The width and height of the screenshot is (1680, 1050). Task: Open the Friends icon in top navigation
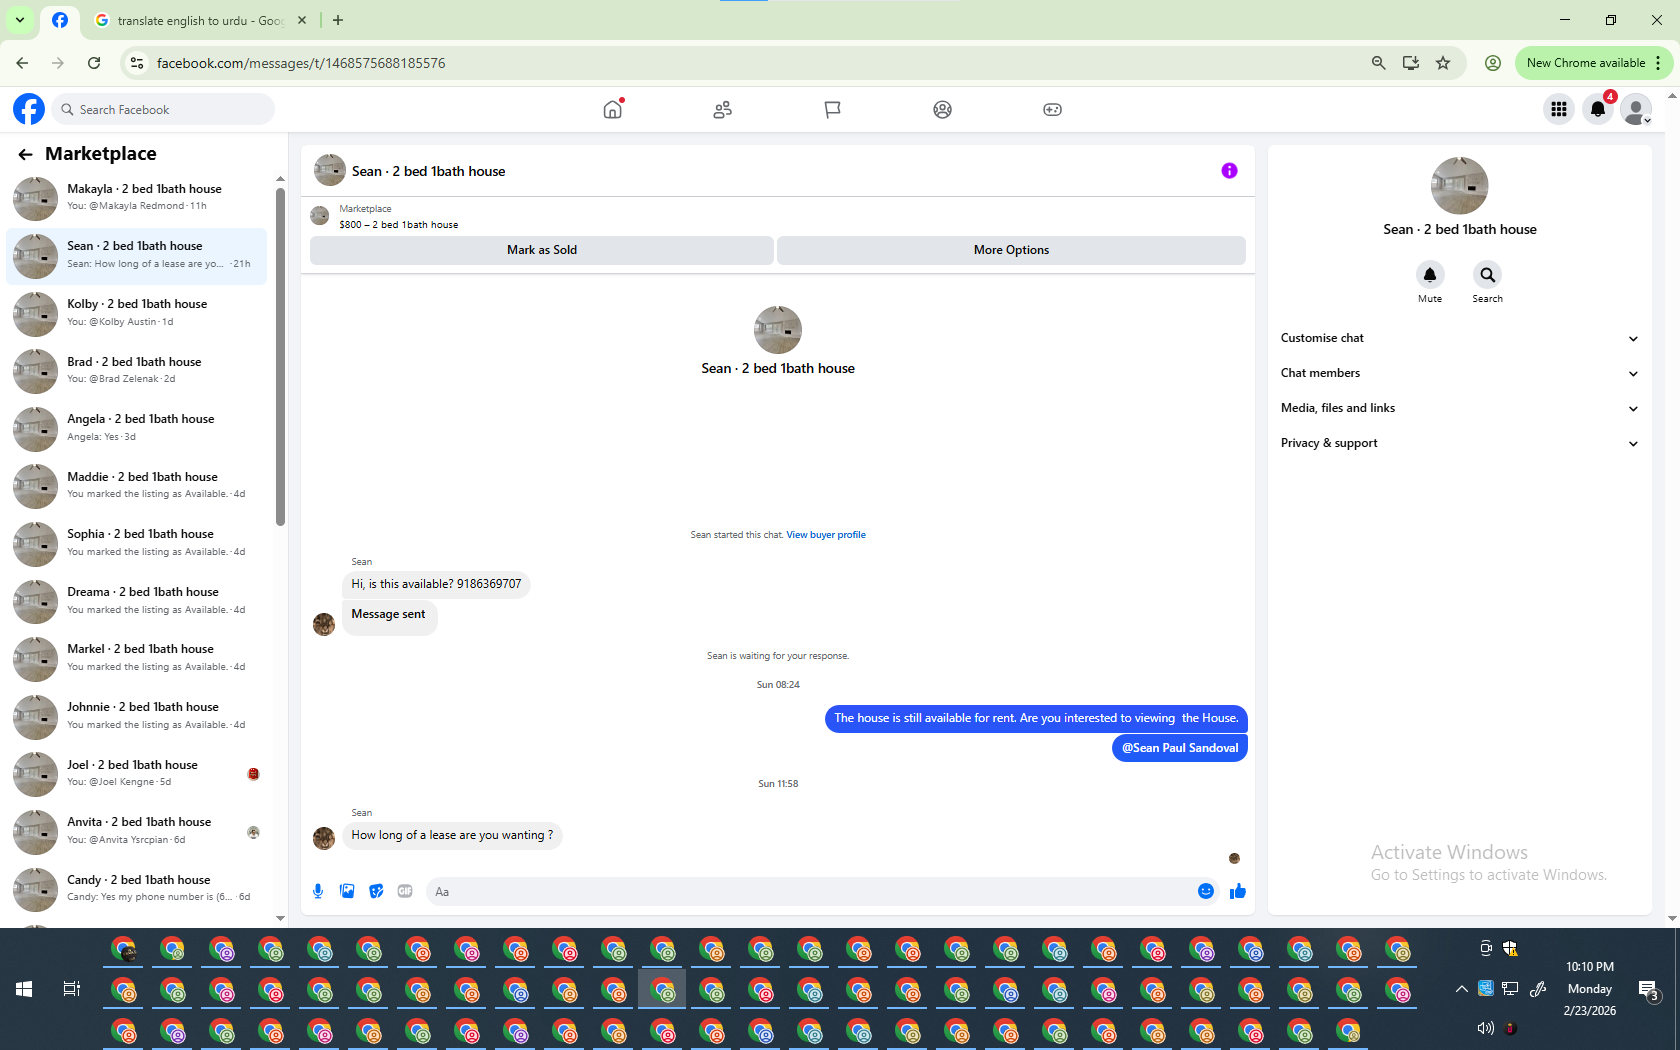click(x=723, y=110)
